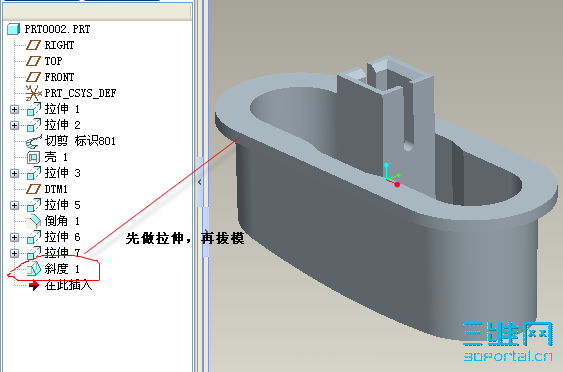Click the 拉伸 5 extrude feature icon
This screenshot has height=372, width=563.
coord(34,205)
